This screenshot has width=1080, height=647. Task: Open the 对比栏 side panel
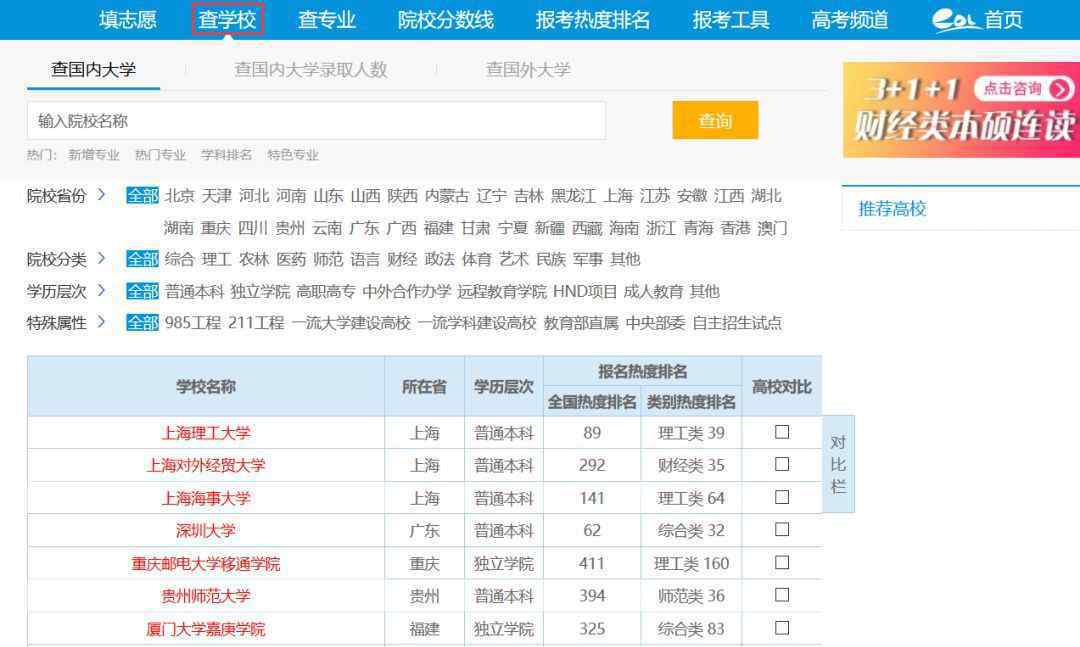tap(838, 464)
